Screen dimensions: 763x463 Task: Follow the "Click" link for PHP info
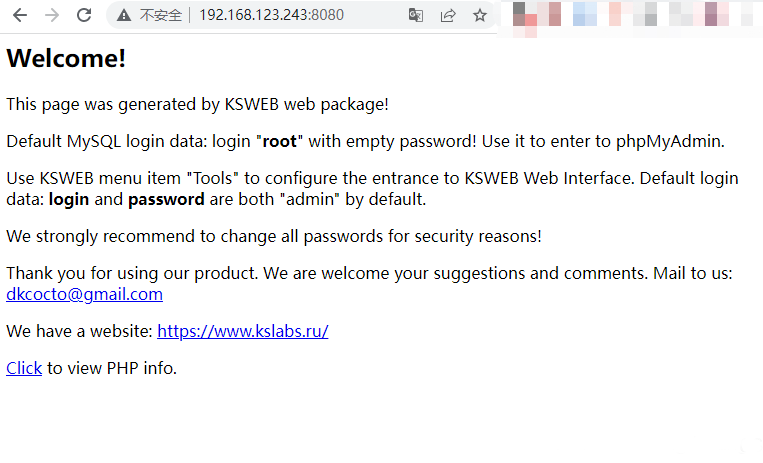(24, 368)
